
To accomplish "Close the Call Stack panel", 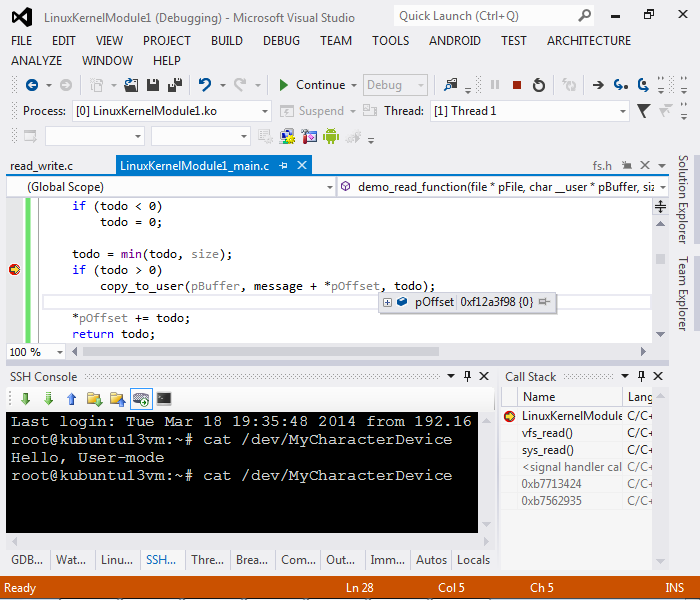I will pos(658,376).
